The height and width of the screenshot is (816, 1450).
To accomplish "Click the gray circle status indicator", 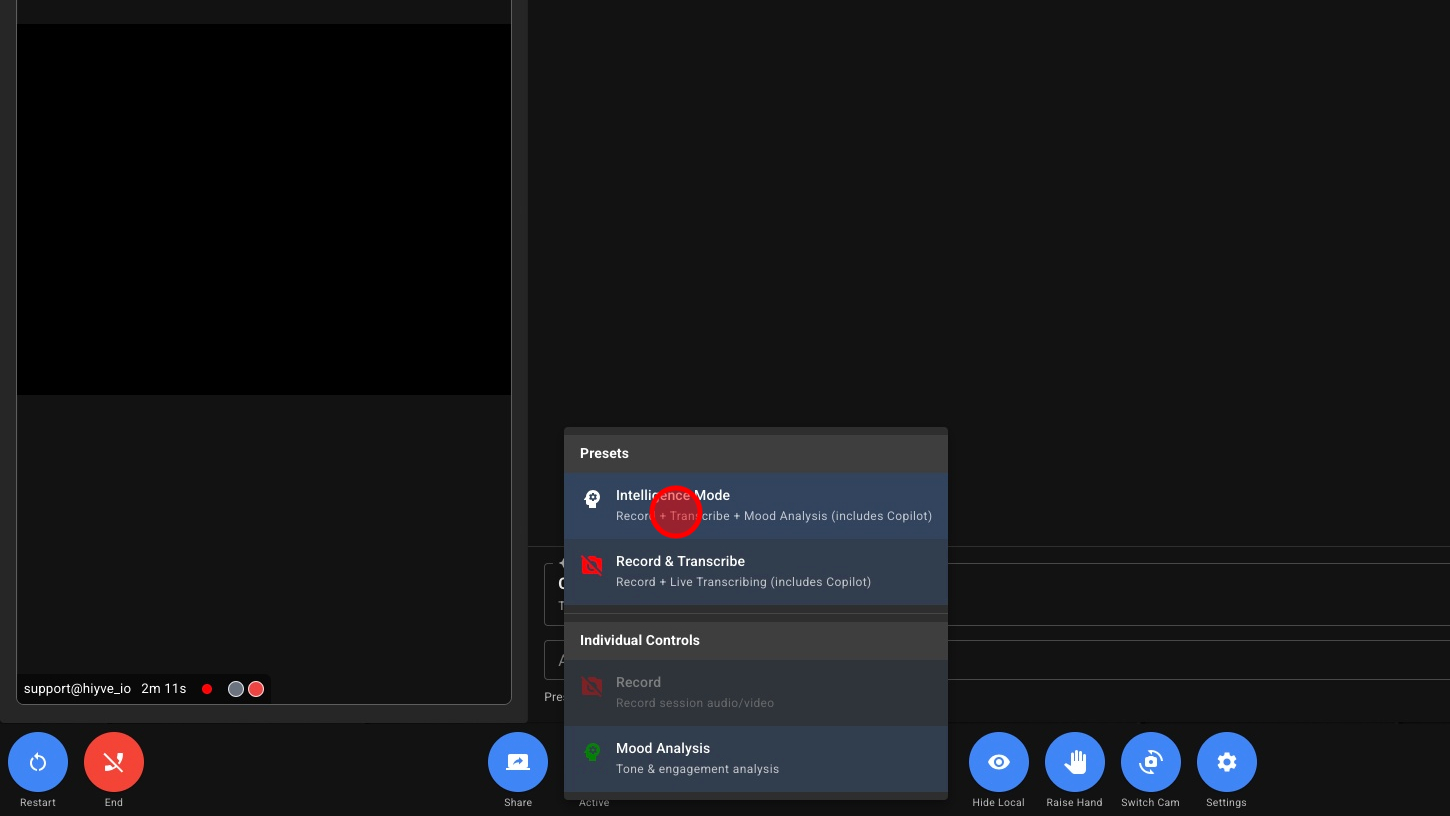I will [x=236, y=689].
